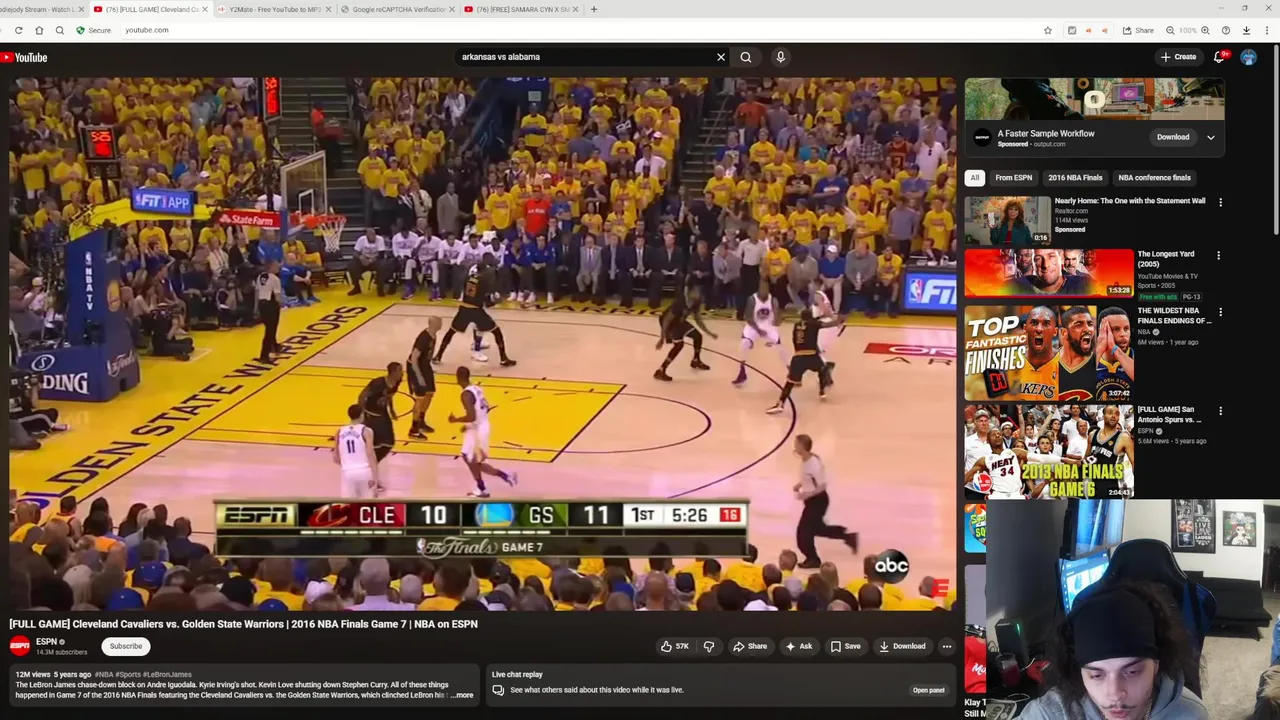Open the browser three-dot menu
This screenshot has width=1280, height=720.
pos(1266,30)
